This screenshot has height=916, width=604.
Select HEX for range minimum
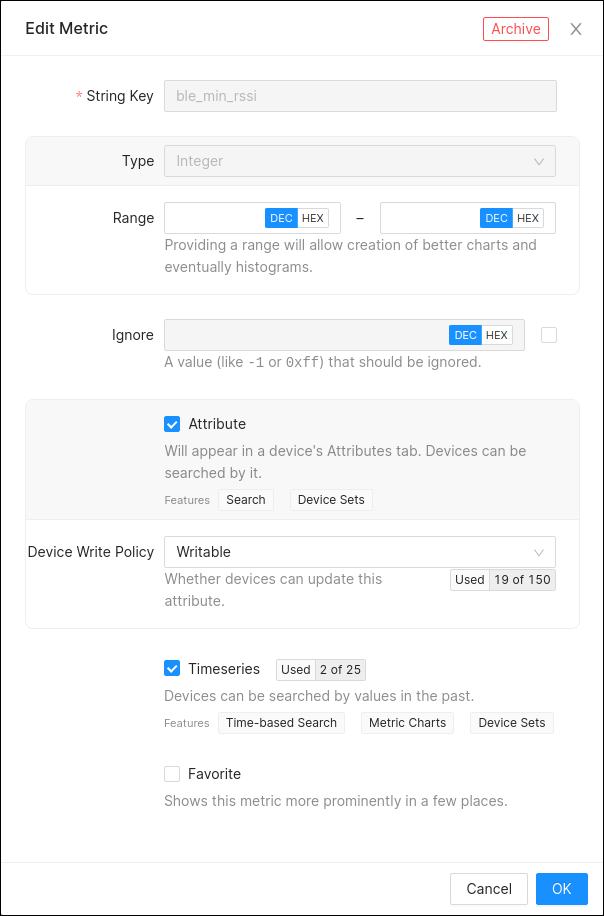[313, 218]
